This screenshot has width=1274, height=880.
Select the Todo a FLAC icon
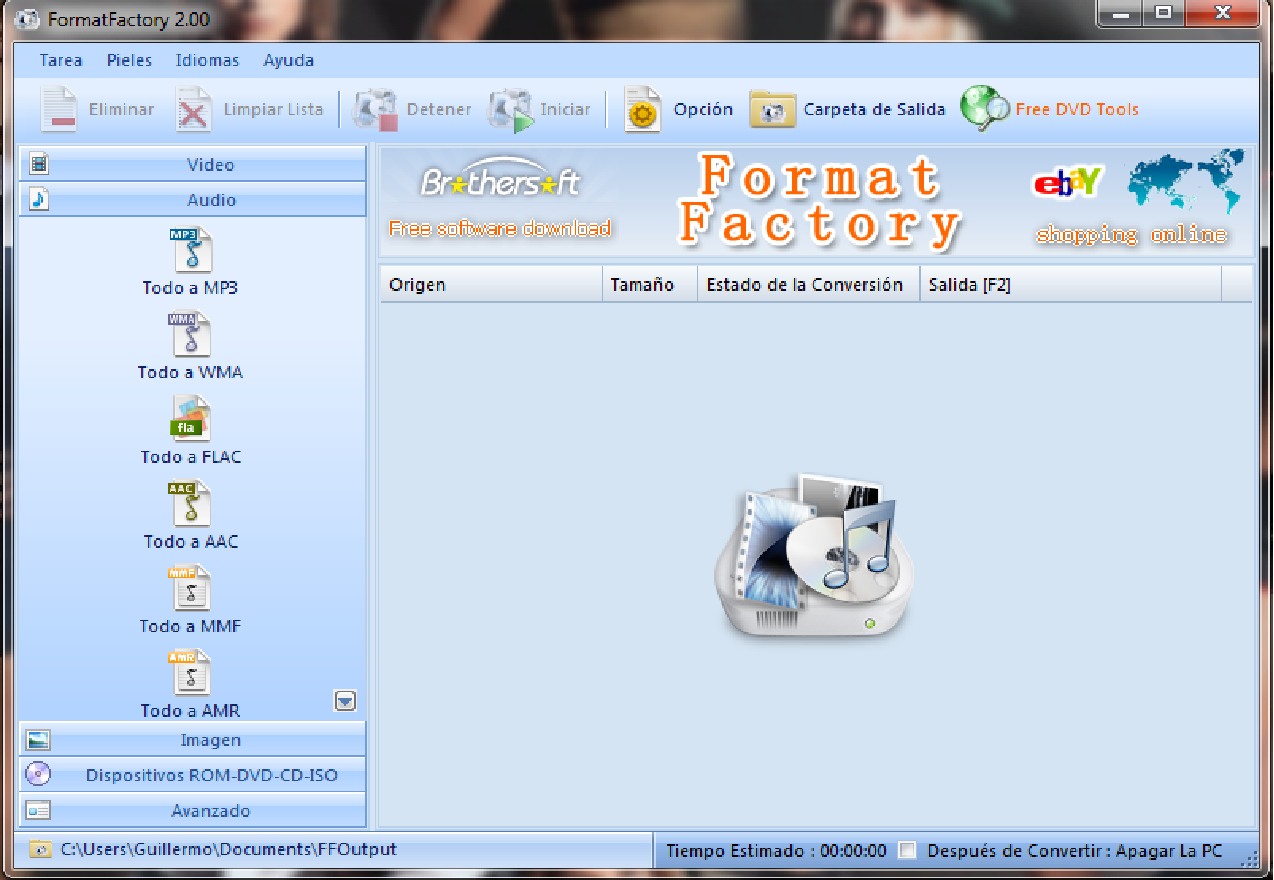pos(191,419)
